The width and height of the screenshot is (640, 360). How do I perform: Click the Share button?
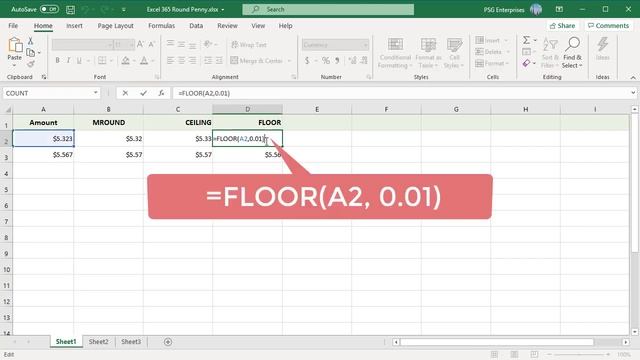[562, 26]
